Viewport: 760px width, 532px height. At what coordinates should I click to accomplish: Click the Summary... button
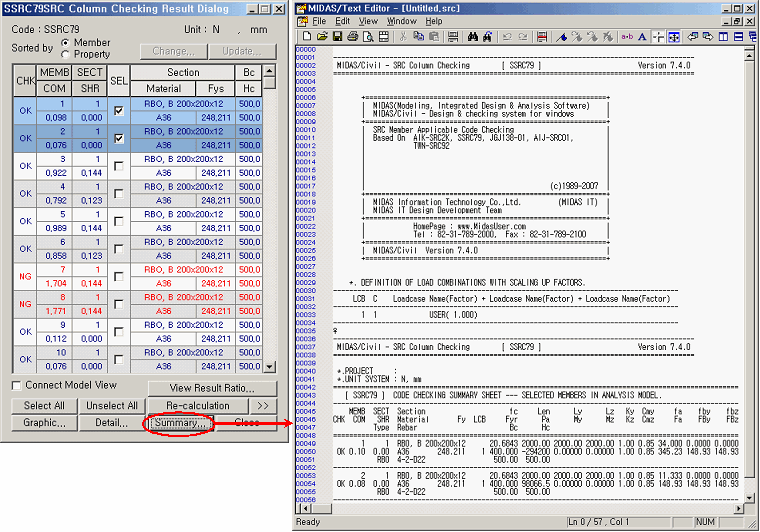click(x=181, y=423)
